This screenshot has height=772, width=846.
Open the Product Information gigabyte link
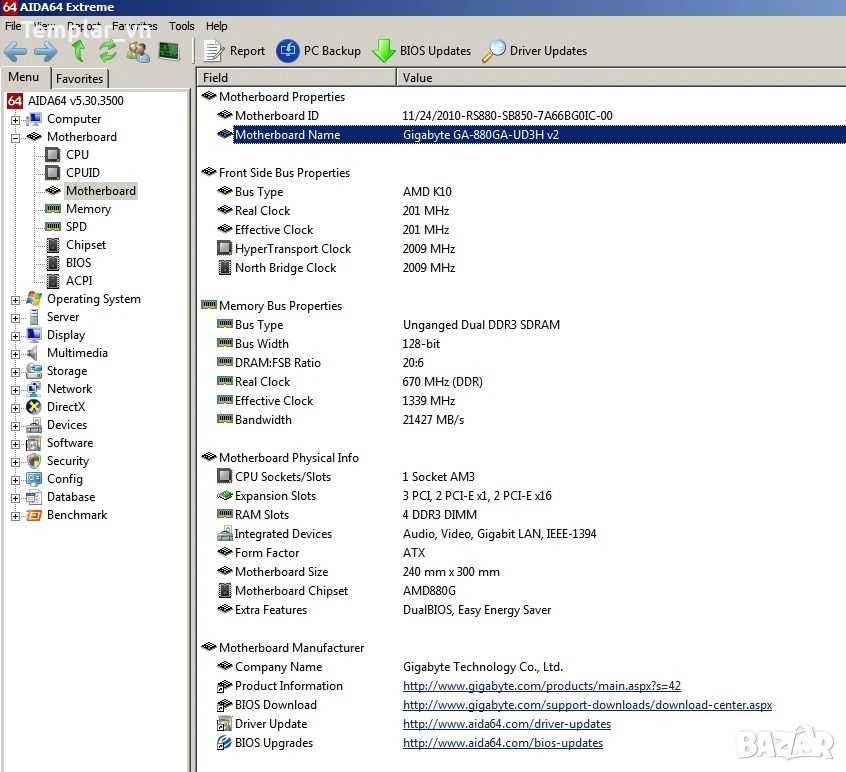point(542,686)
